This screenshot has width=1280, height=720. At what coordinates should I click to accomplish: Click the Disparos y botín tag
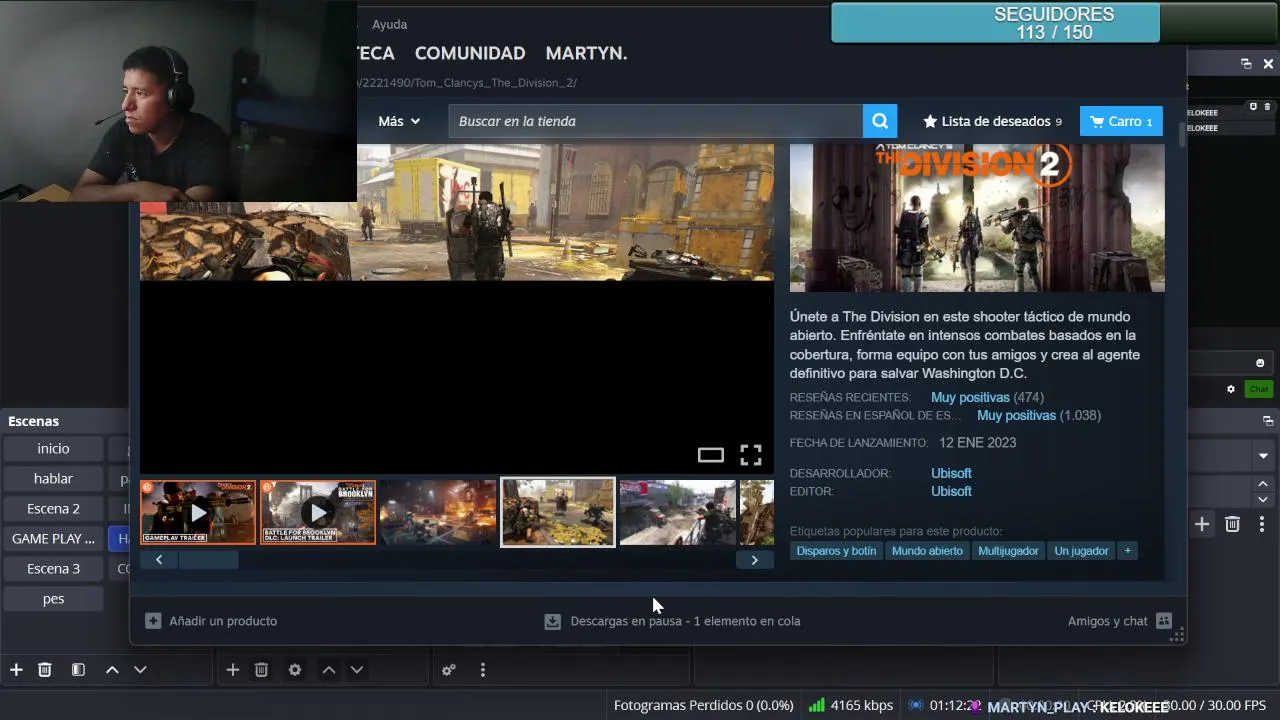point(836,551)
